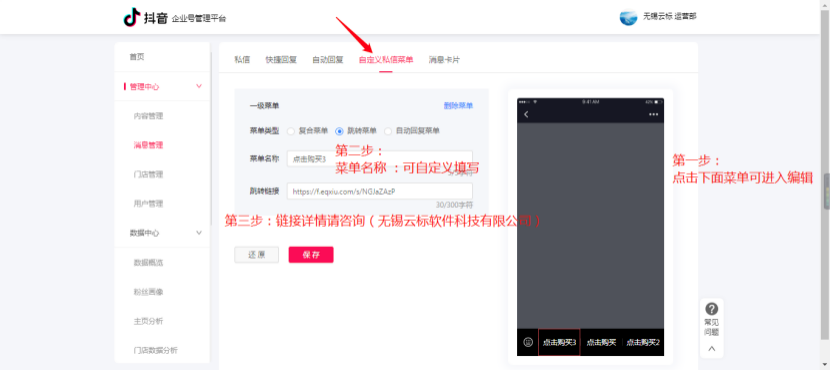
Task: Select 点击购买2 menu in phone preview
Action: click(x=643, y=342)
